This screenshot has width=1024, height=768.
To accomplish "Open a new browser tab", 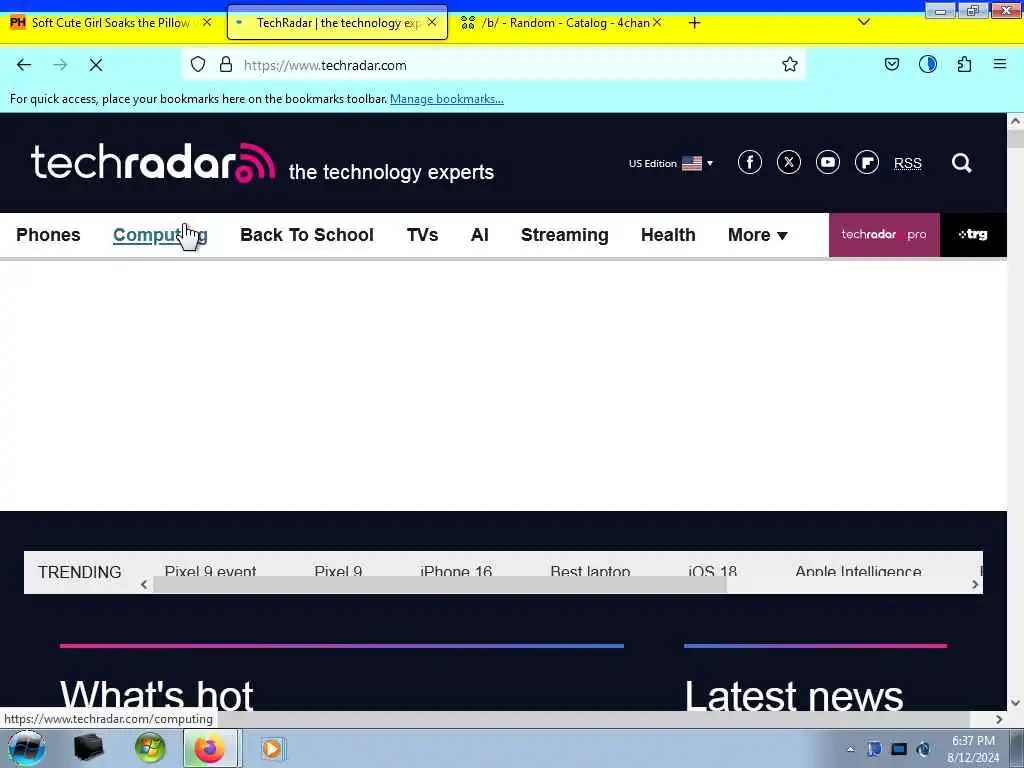I will coord(694,23).
